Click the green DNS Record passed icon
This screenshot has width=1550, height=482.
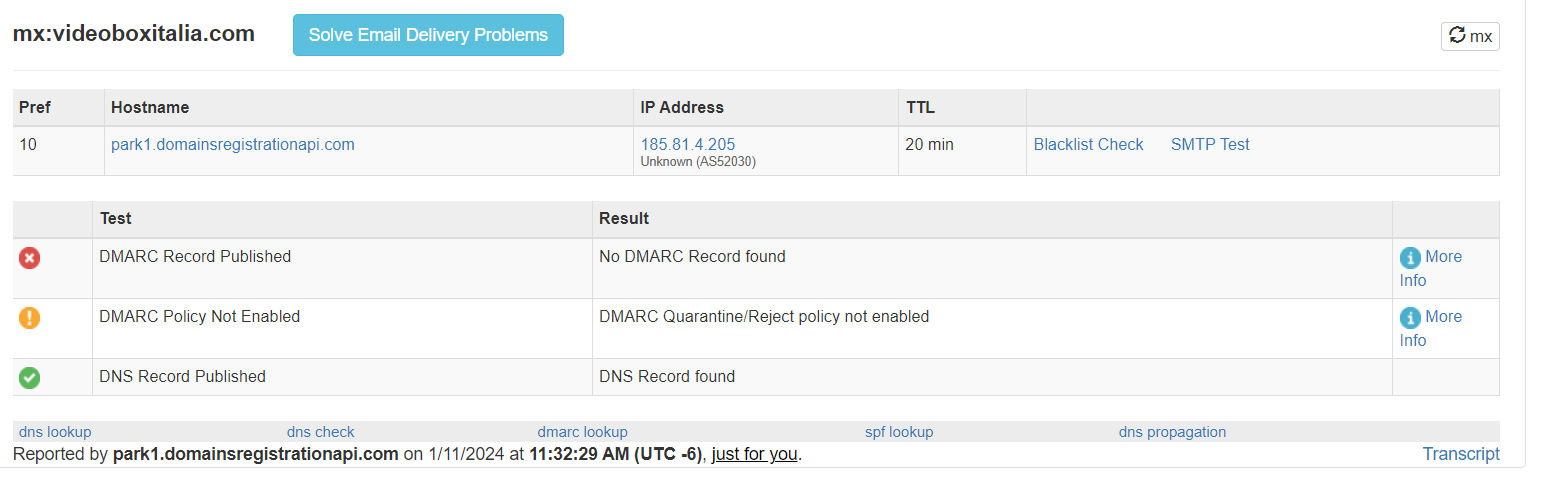30,378
